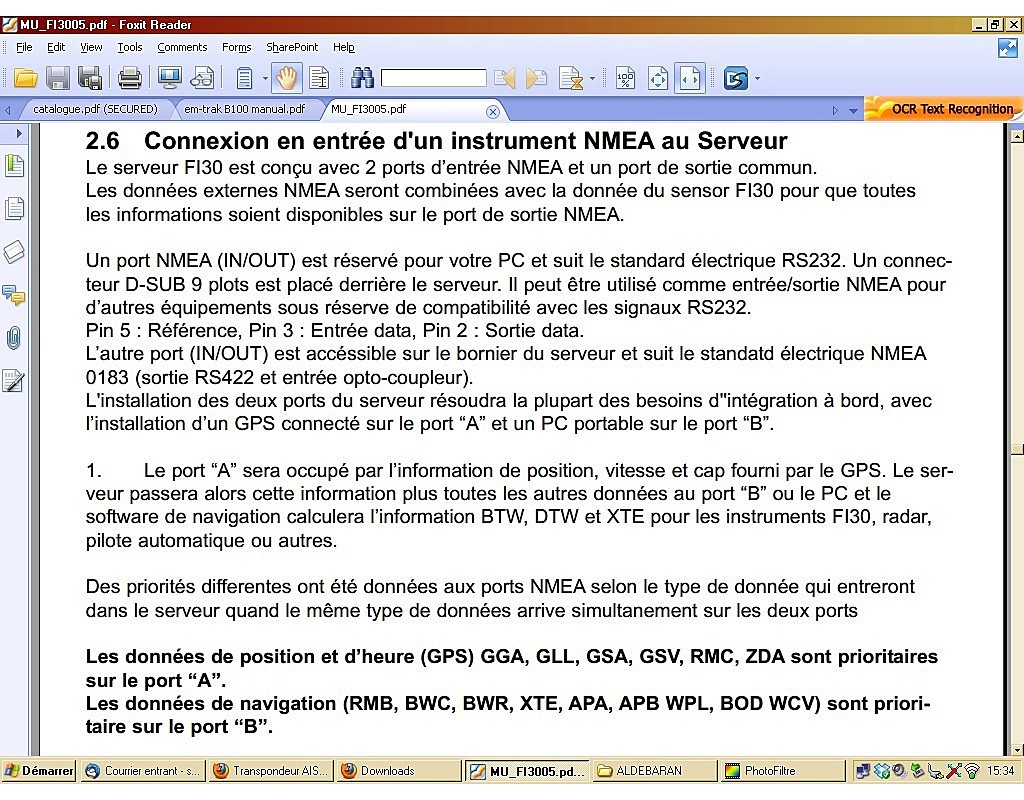1024x800 pixels.
Task: Toggle the Fit Width view icon
Action: (x=690, y=79)
